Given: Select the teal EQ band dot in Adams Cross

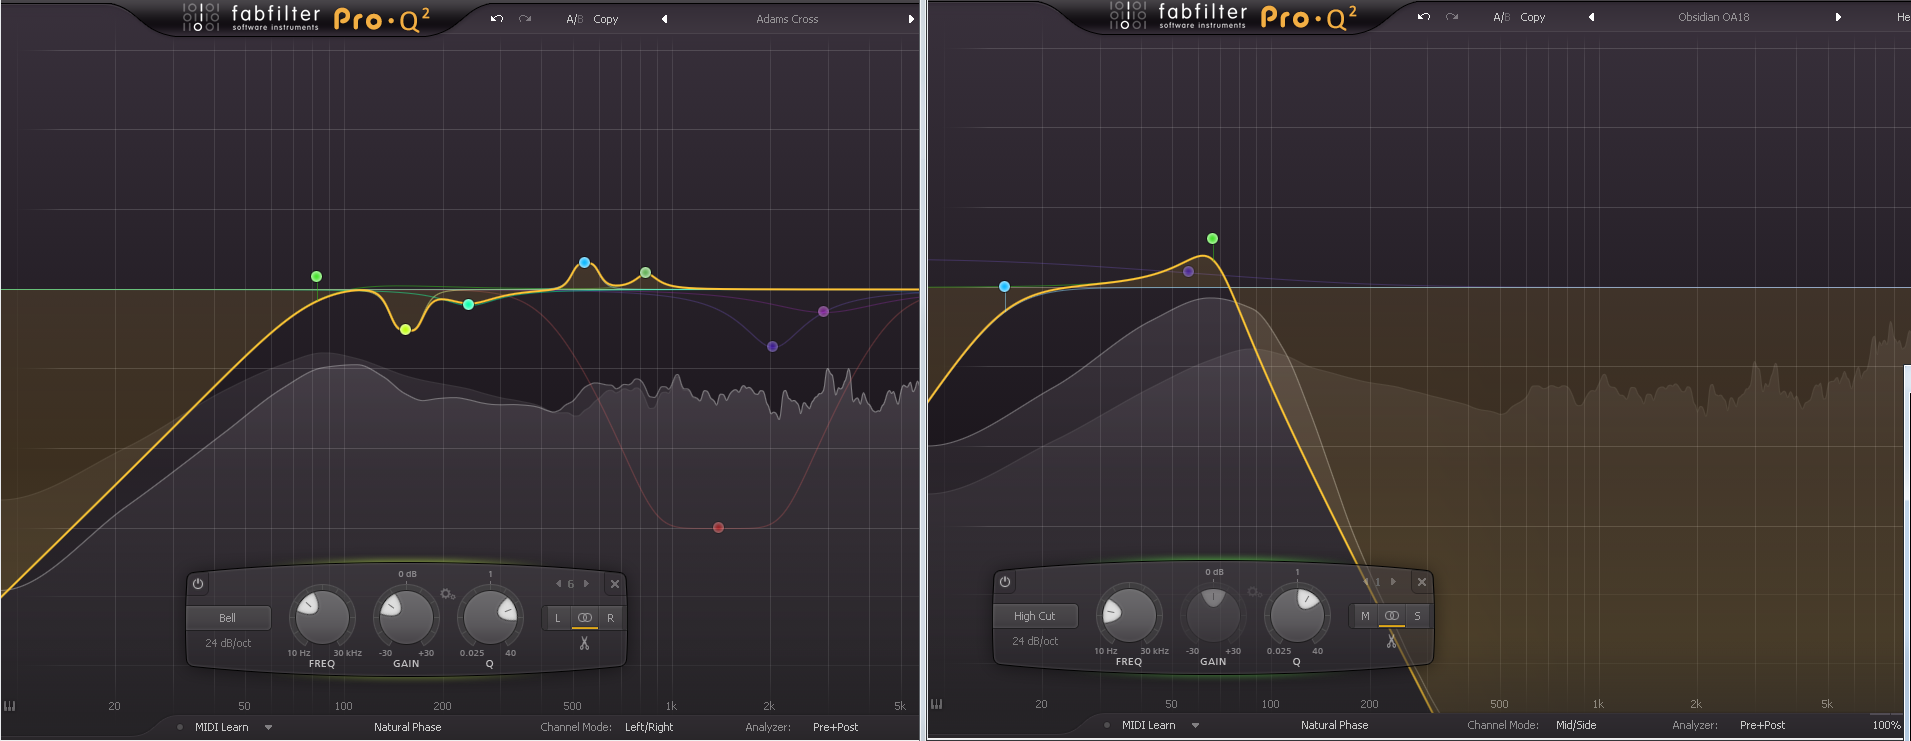Looking at the screenshot, I should pyautogui.click(x=468, y=304).
